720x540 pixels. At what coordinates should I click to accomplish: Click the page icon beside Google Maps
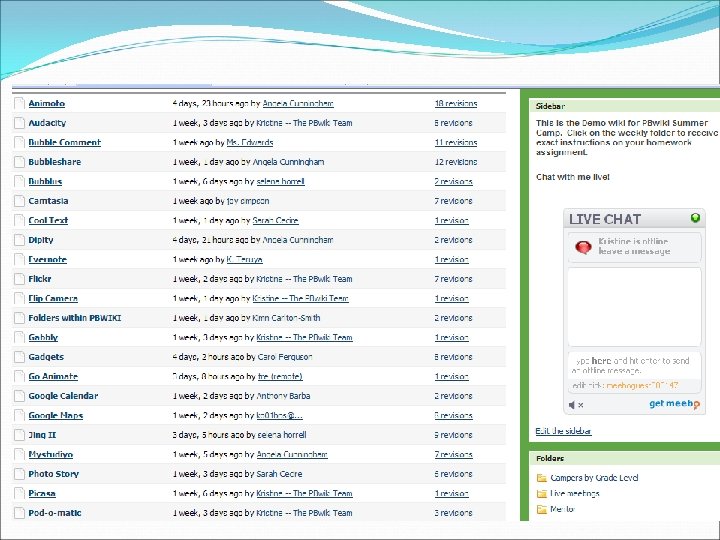tap(19, 416)
